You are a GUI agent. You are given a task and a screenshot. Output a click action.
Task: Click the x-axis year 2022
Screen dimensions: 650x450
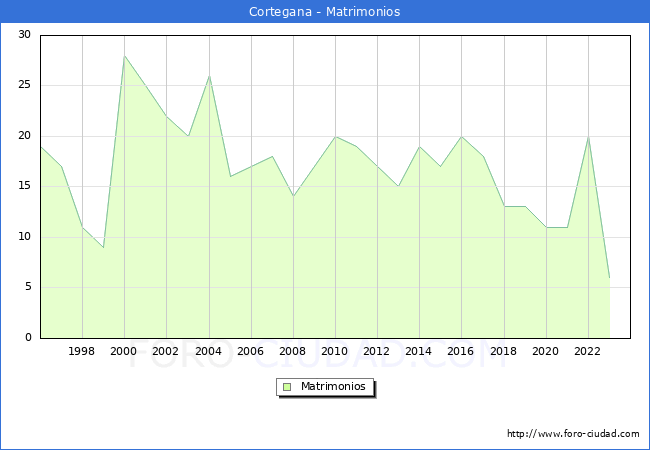(587, 351)
